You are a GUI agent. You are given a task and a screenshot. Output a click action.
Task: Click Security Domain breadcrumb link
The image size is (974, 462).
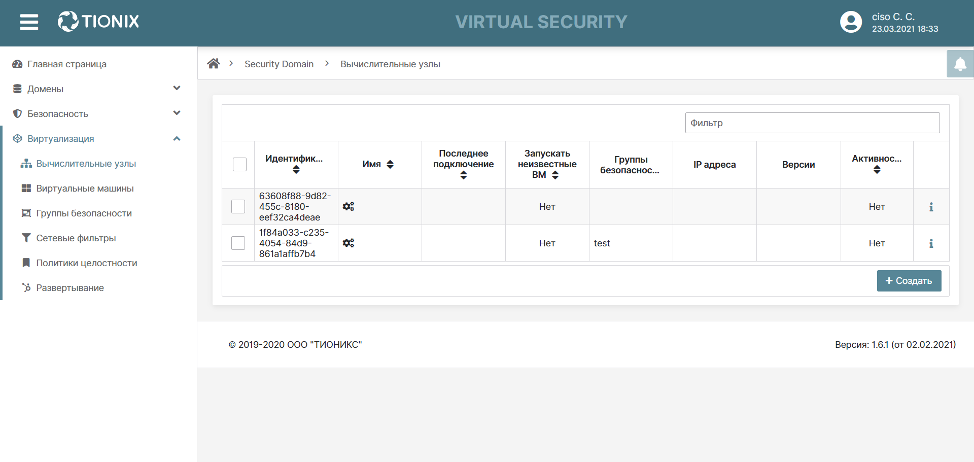[x=278, y=64]
